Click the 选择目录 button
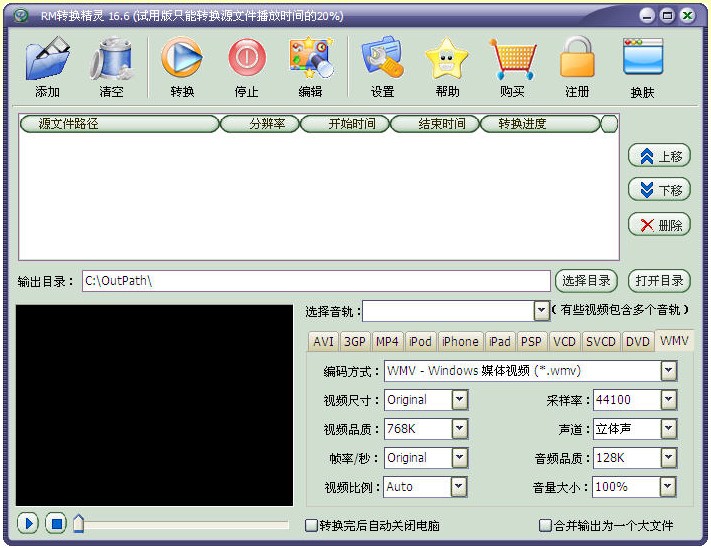This screenshot has height=548, width=711. click(x=586, y=281)
